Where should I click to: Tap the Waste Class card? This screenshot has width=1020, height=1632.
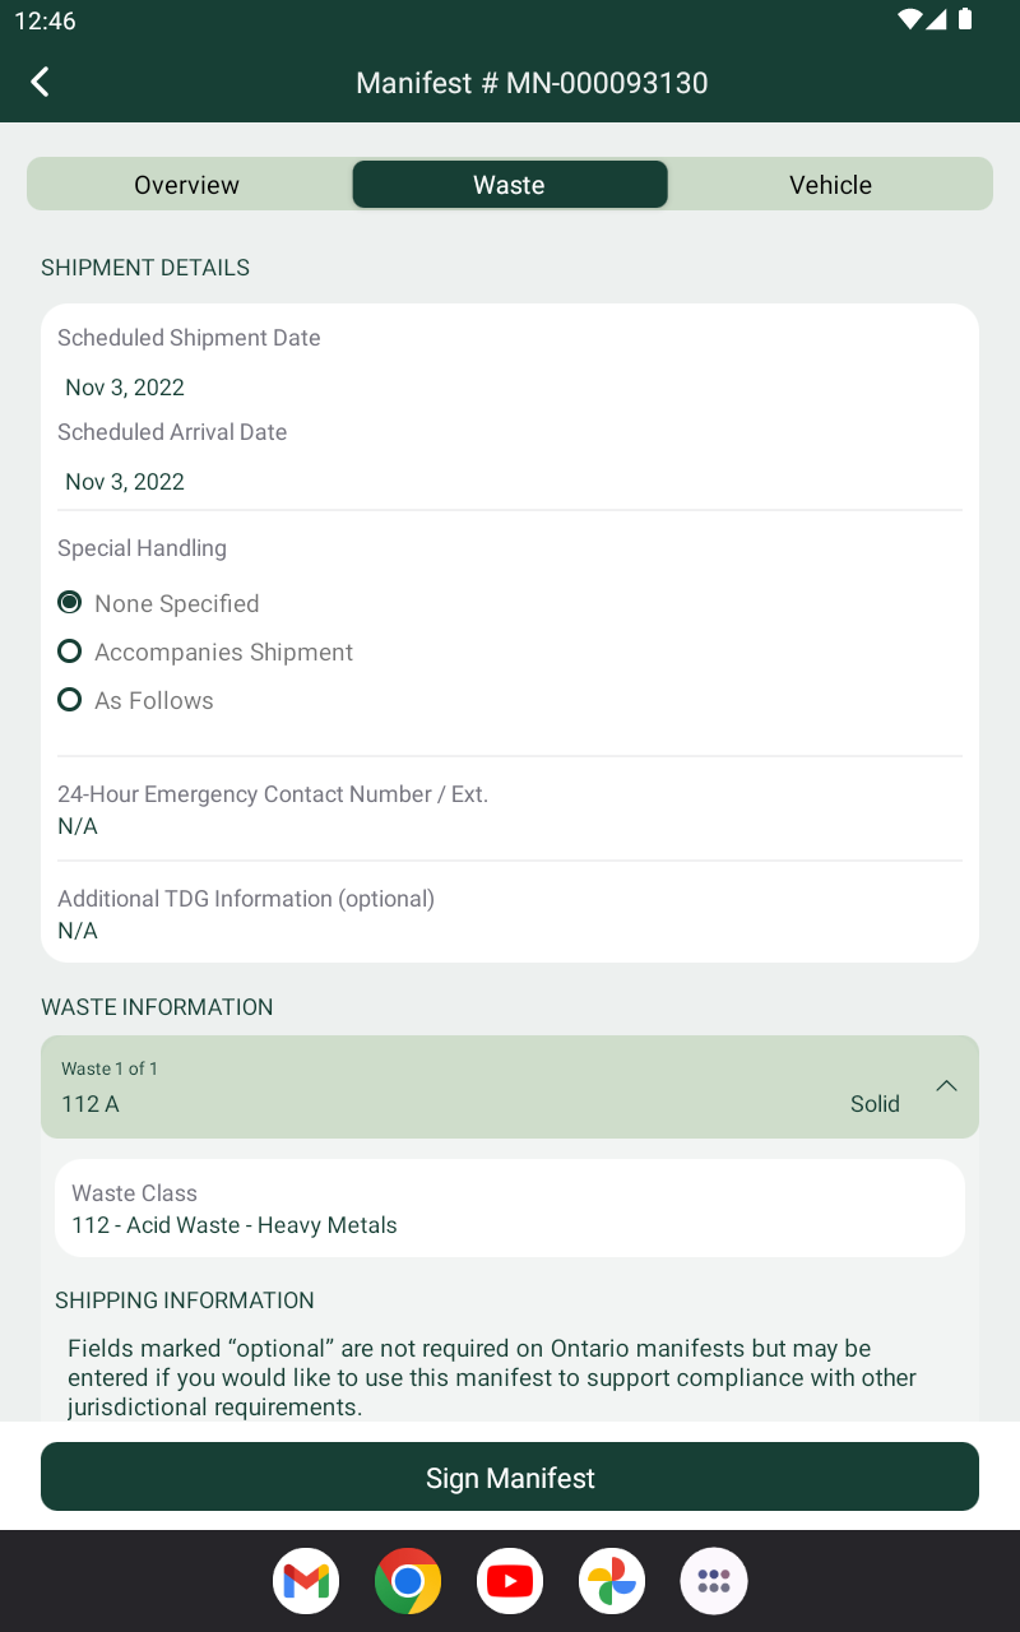tap(509, 1208)
